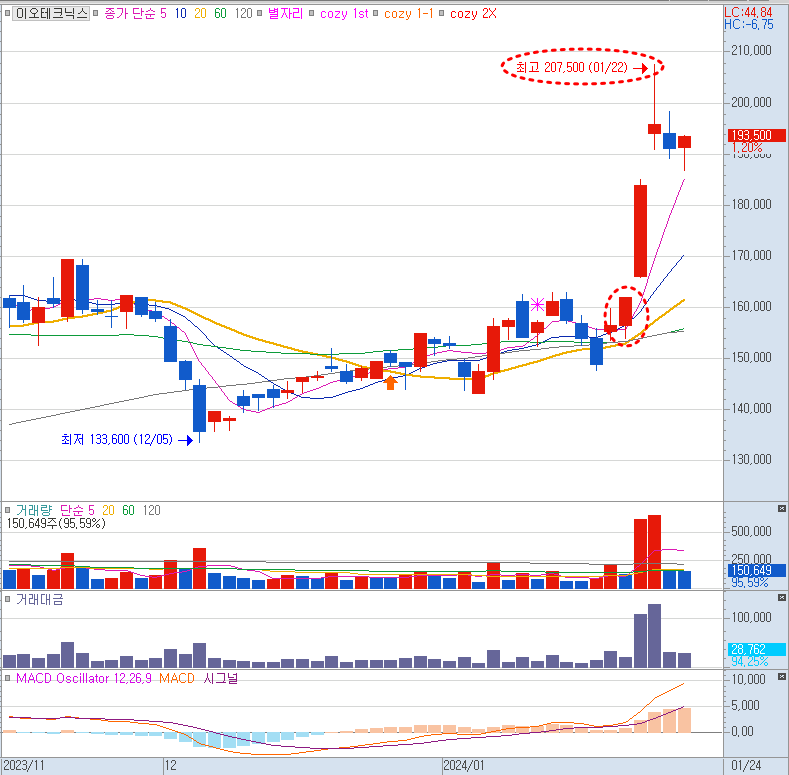Select the cozy 1-1 indicator label
Screen dimensions: 789x775
(x=409, y=14)
